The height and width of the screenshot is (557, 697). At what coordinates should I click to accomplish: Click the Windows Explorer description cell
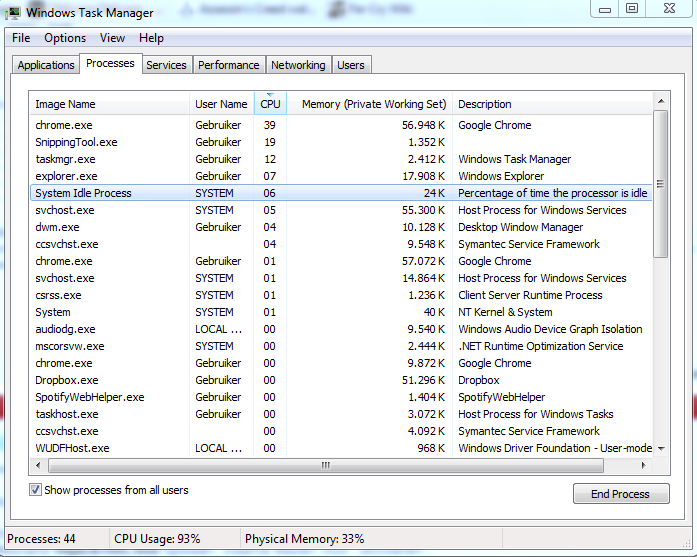[501, 176]
